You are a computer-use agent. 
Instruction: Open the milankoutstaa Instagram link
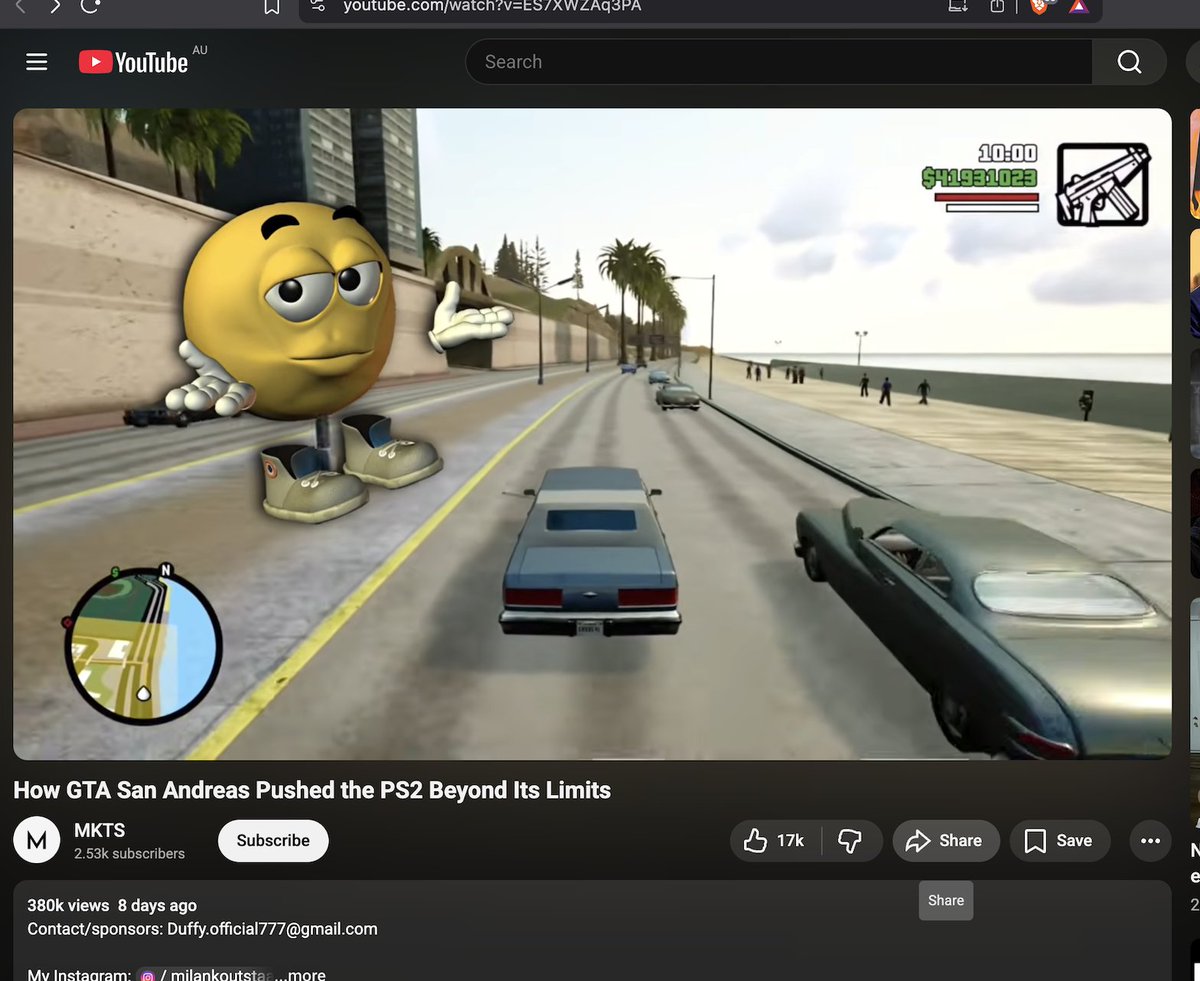[205, 974]
